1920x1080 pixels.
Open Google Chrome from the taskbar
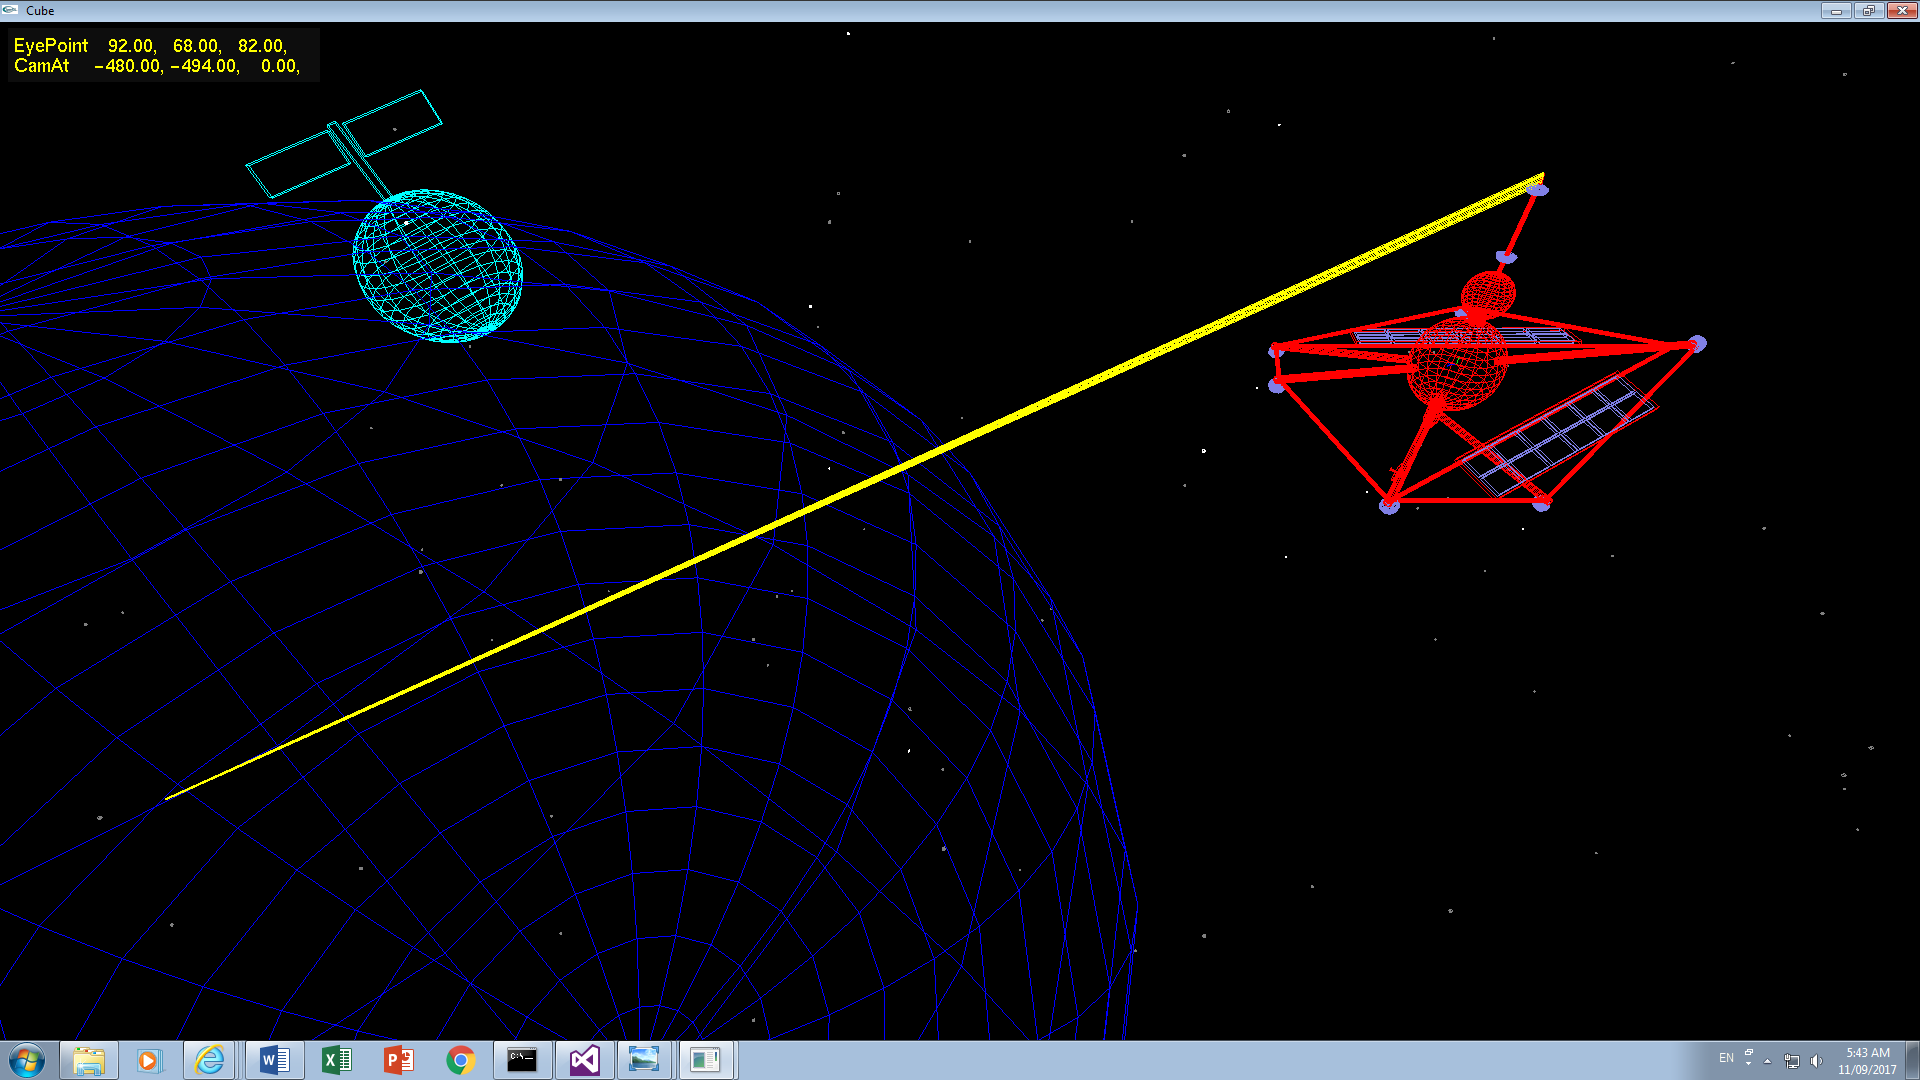[460, 1060]
